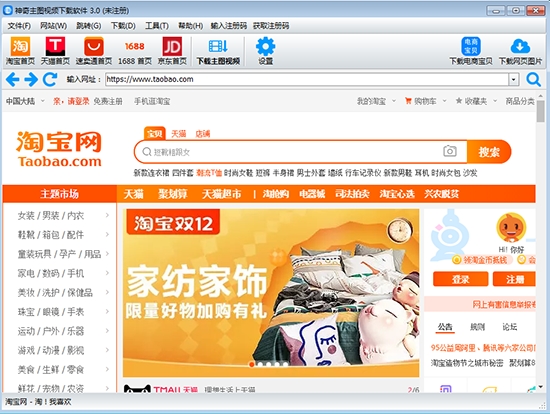The height and width of the screenshot is (414, 550).
Task: Go back with the left arrow
Action: point(13,79)
